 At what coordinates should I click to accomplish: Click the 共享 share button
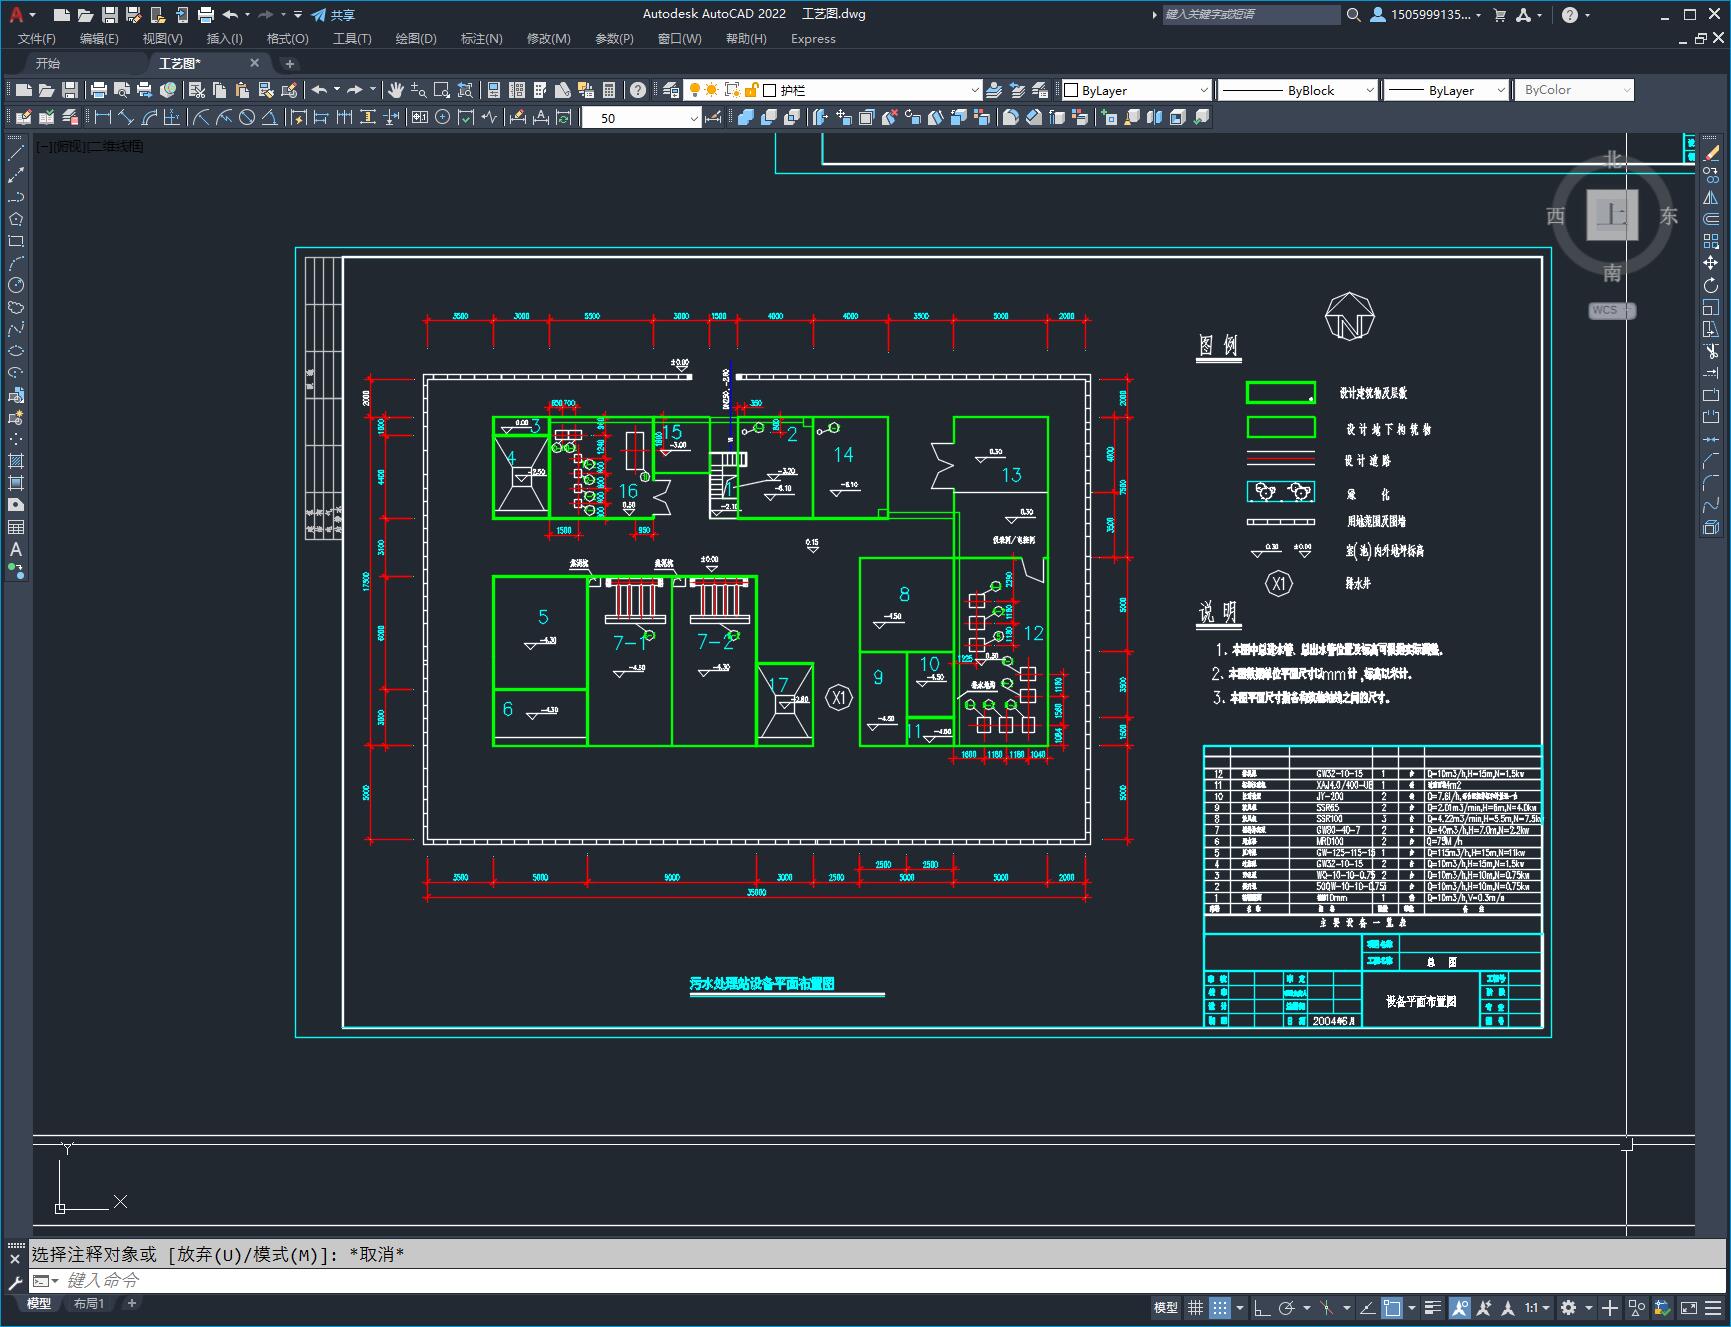[x=333, y=15]
